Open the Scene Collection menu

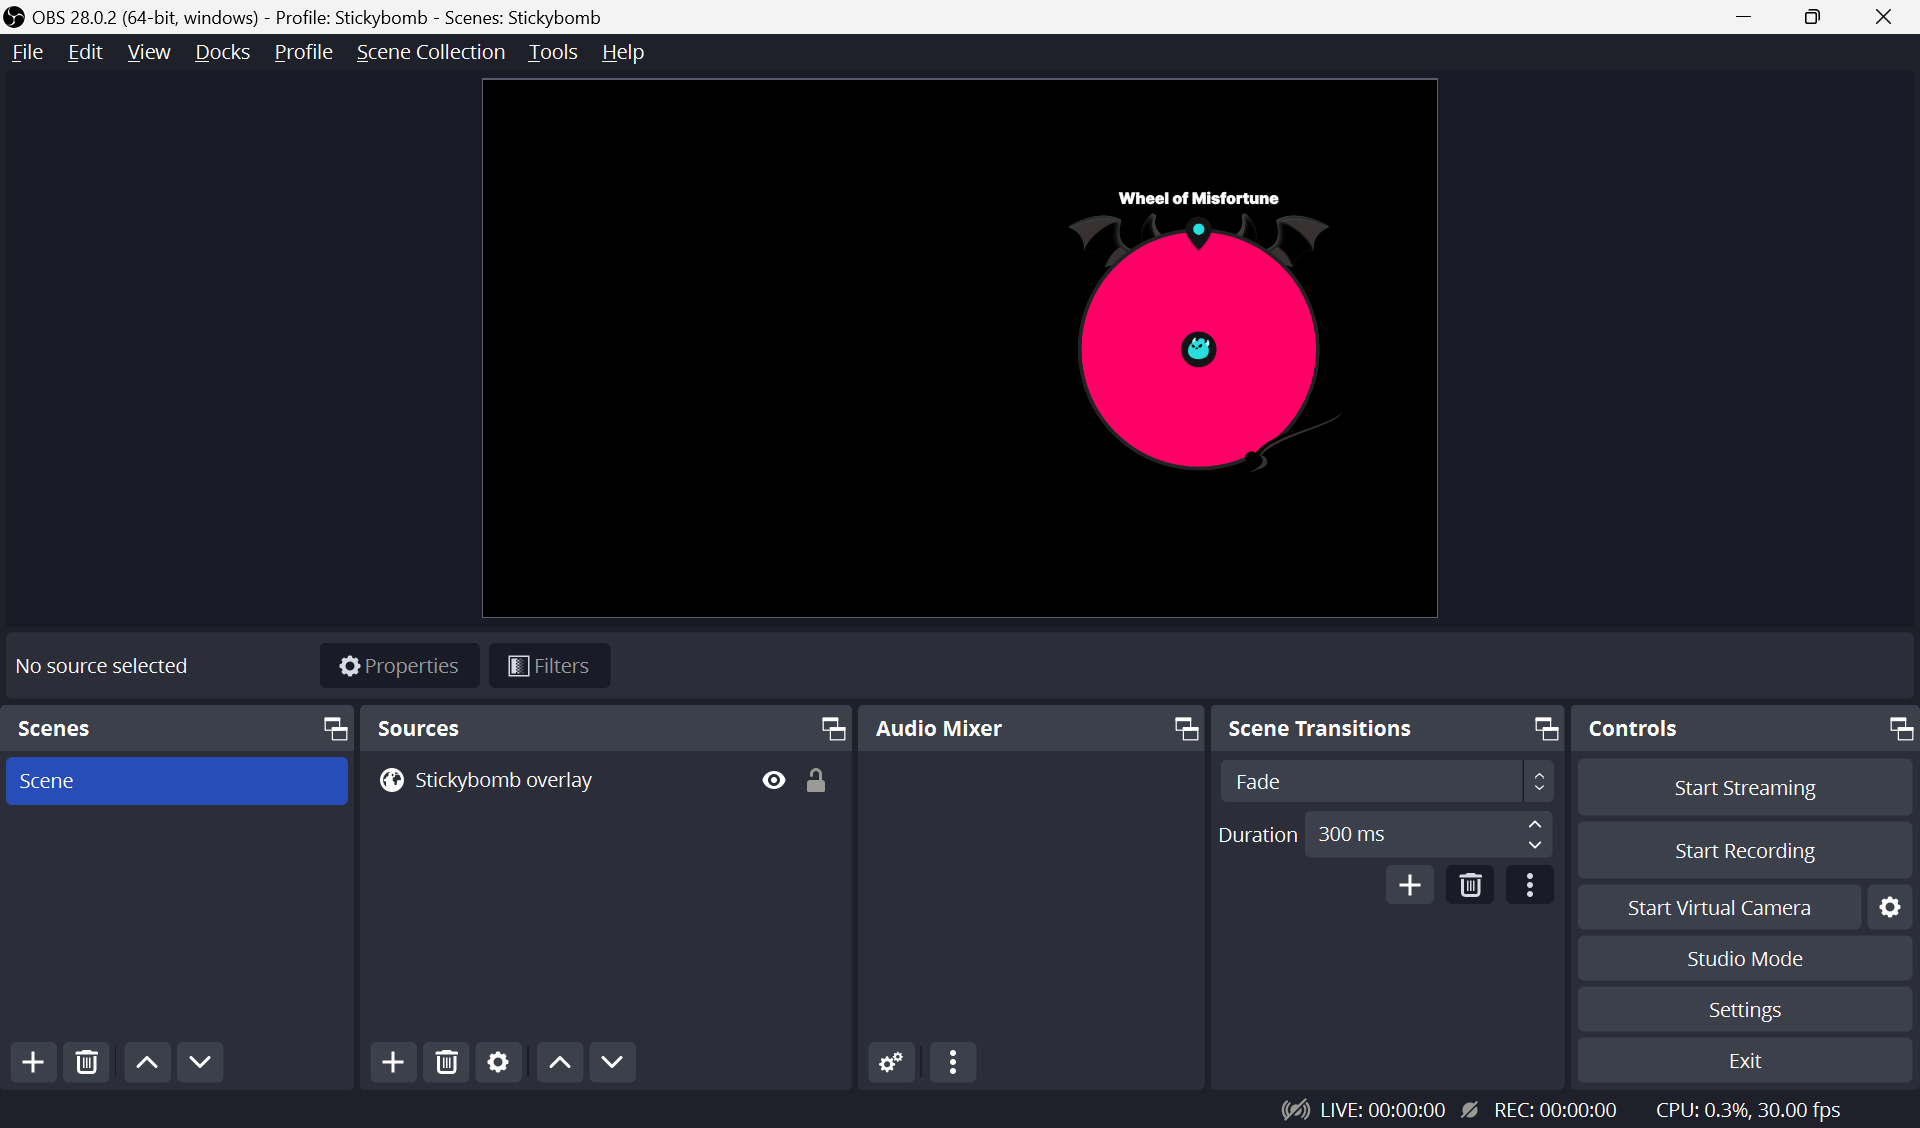click(x=431, y=52)
